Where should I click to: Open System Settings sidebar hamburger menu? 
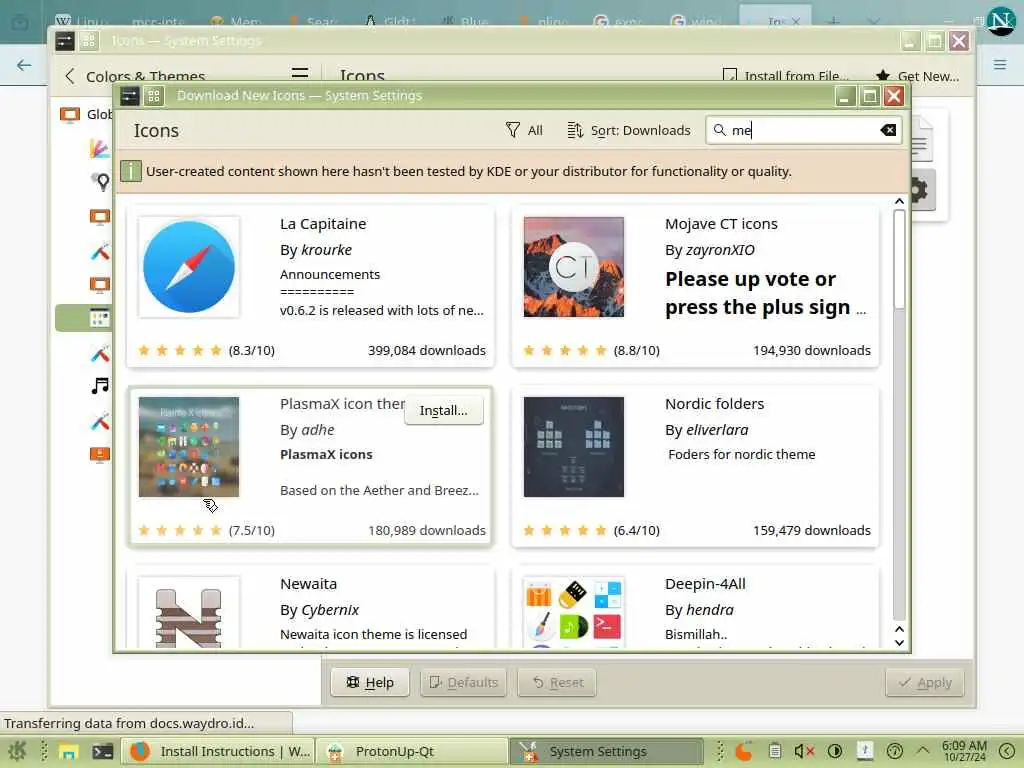click(x=300, y=75)
